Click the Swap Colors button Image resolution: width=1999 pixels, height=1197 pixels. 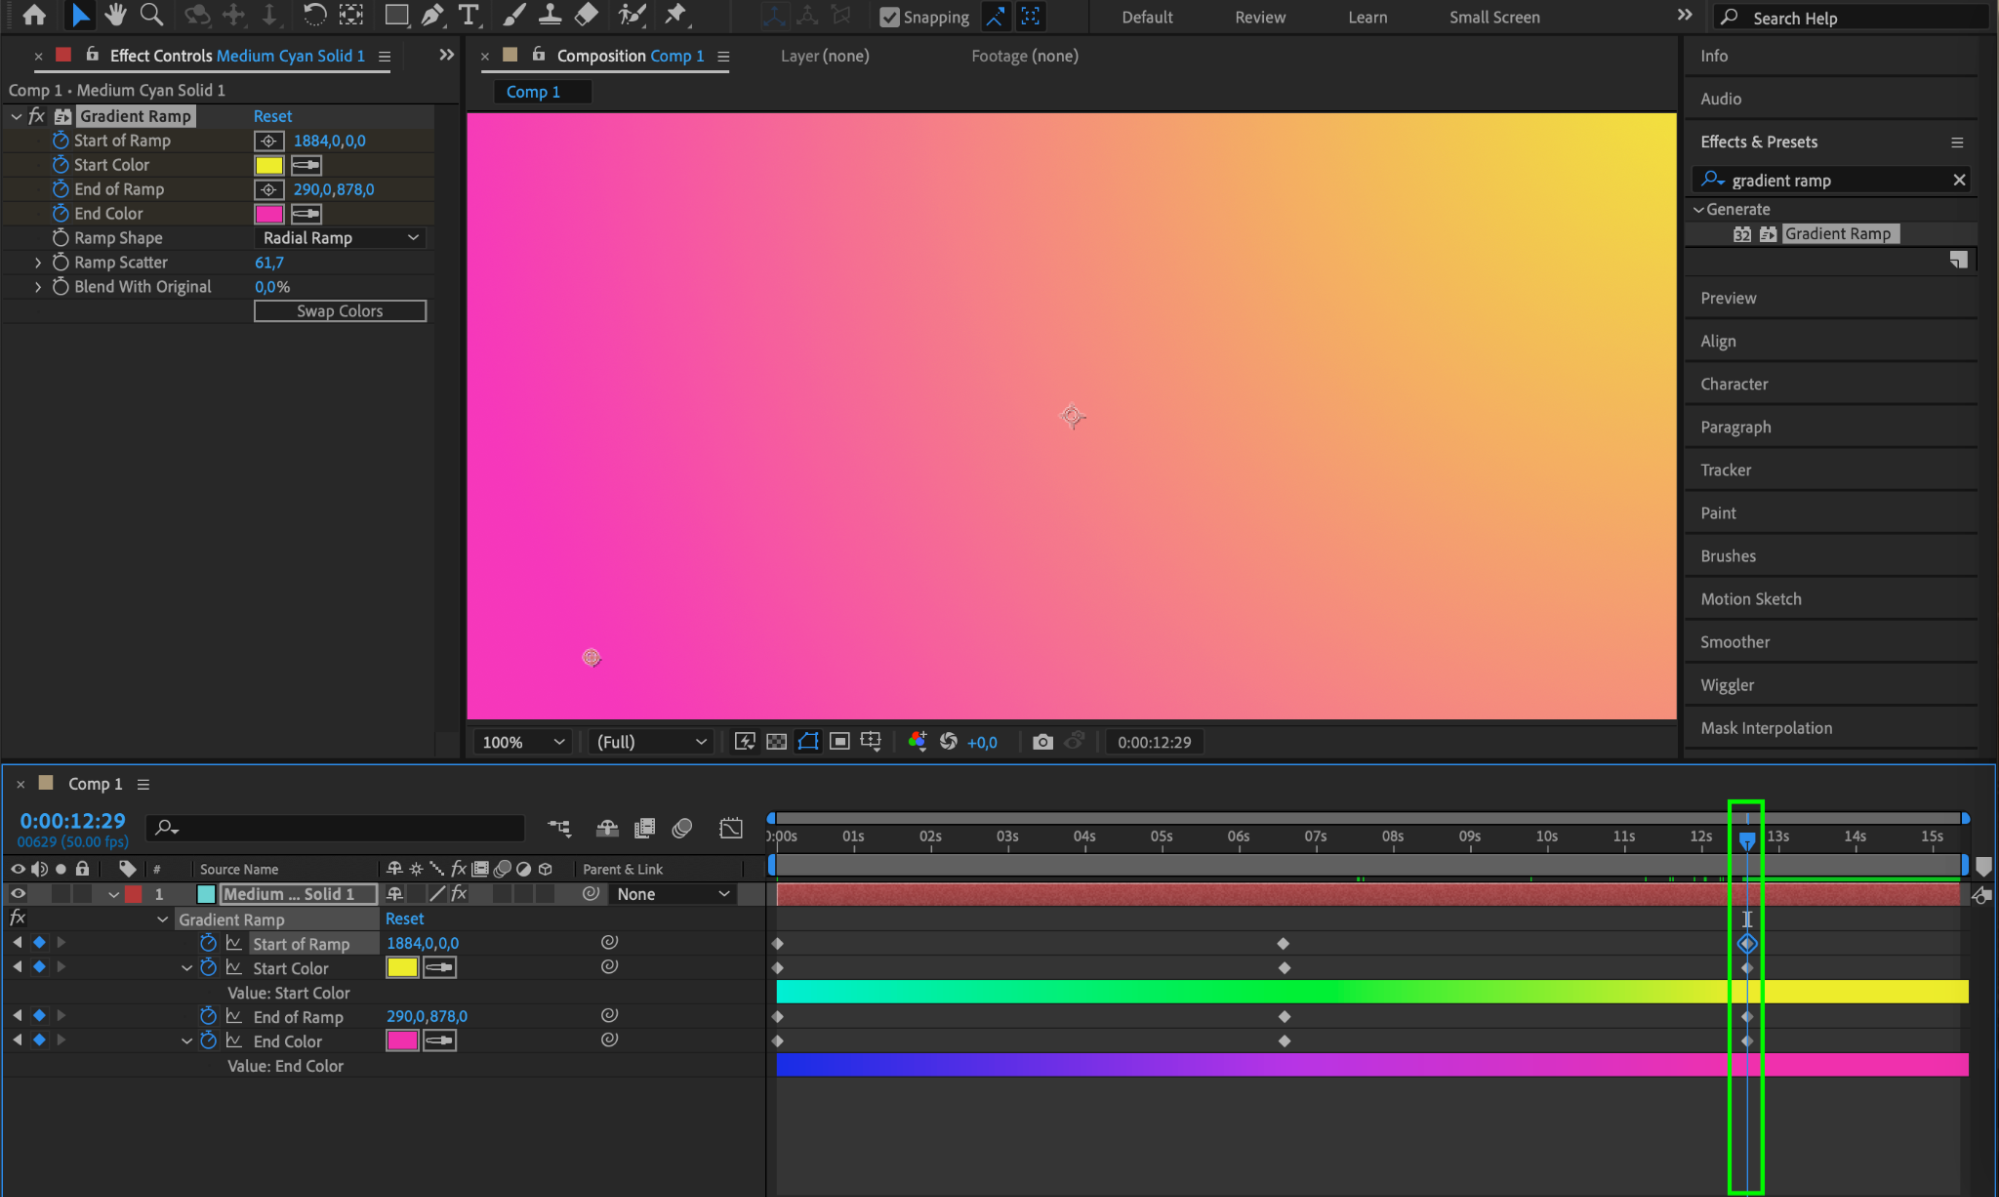pyautogui.click(x=340, y=311)
